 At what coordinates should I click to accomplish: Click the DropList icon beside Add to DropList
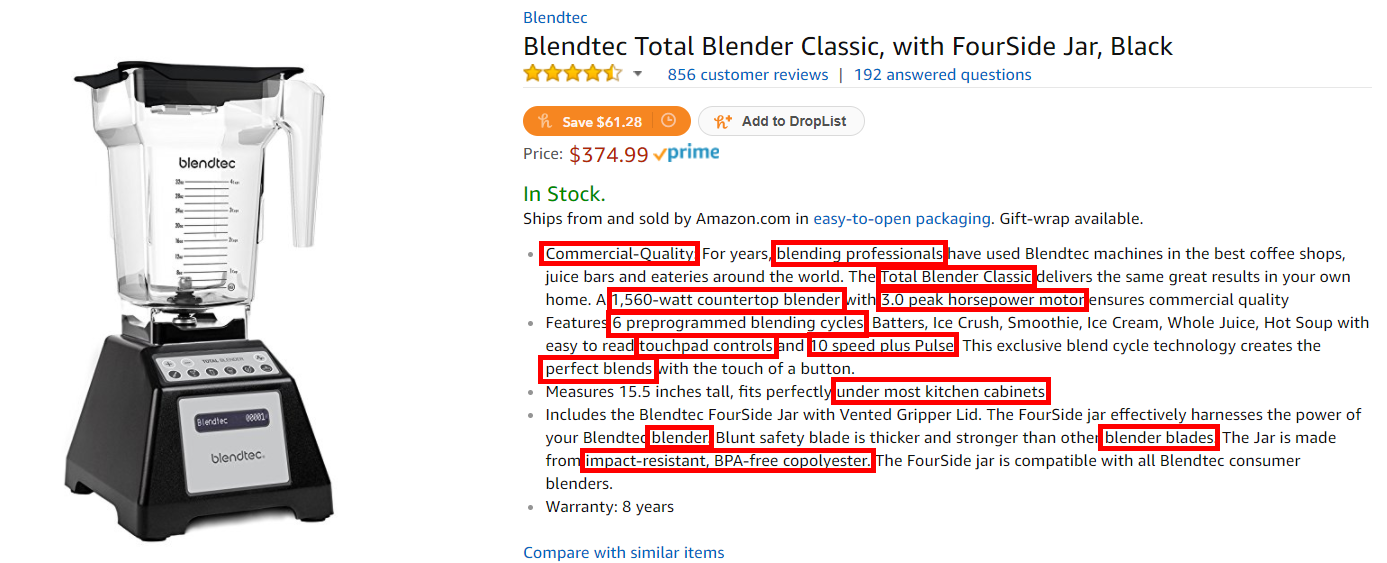tap(723, 121)
